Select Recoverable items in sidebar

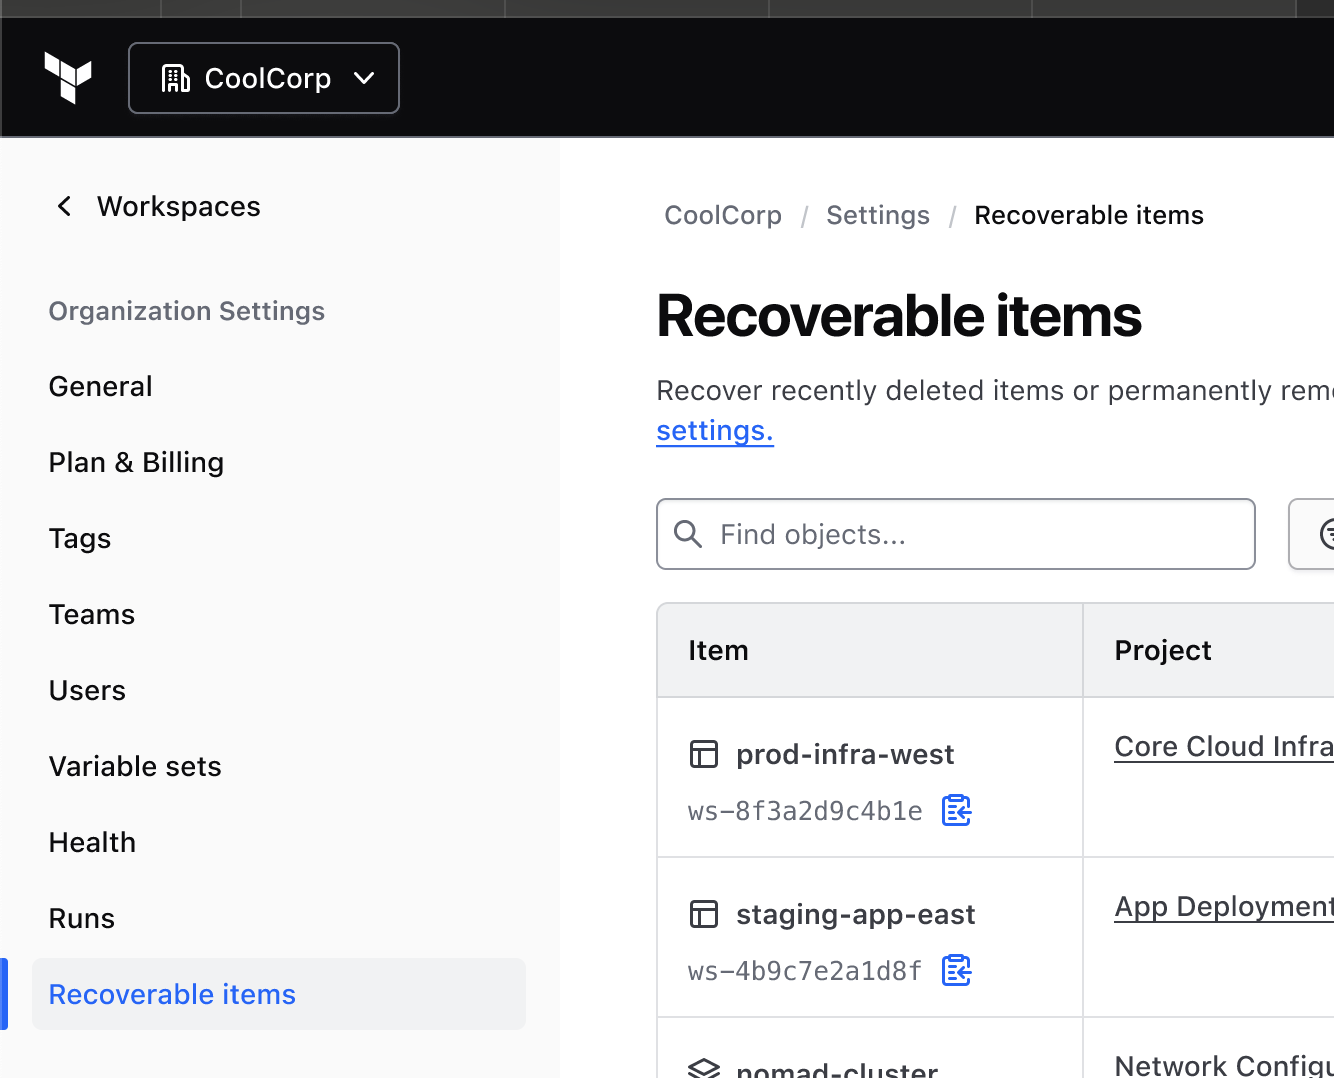point(172,995)
